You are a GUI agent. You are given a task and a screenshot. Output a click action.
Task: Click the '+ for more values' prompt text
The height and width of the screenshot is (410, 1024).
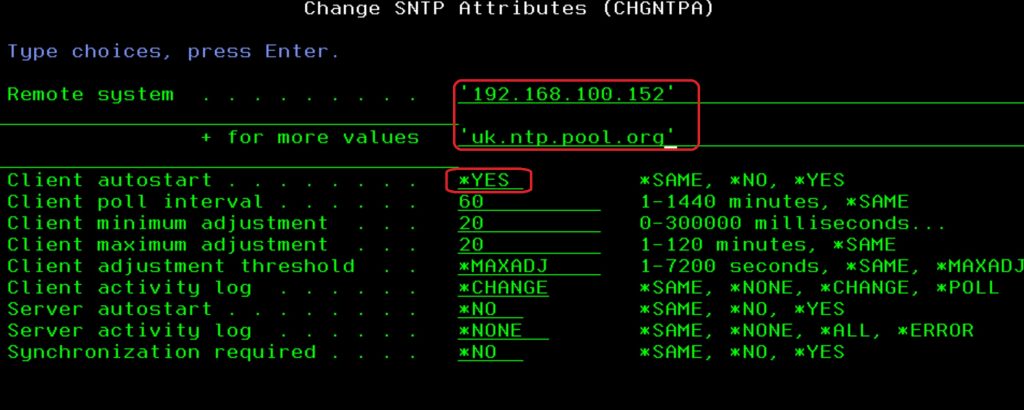310,138
